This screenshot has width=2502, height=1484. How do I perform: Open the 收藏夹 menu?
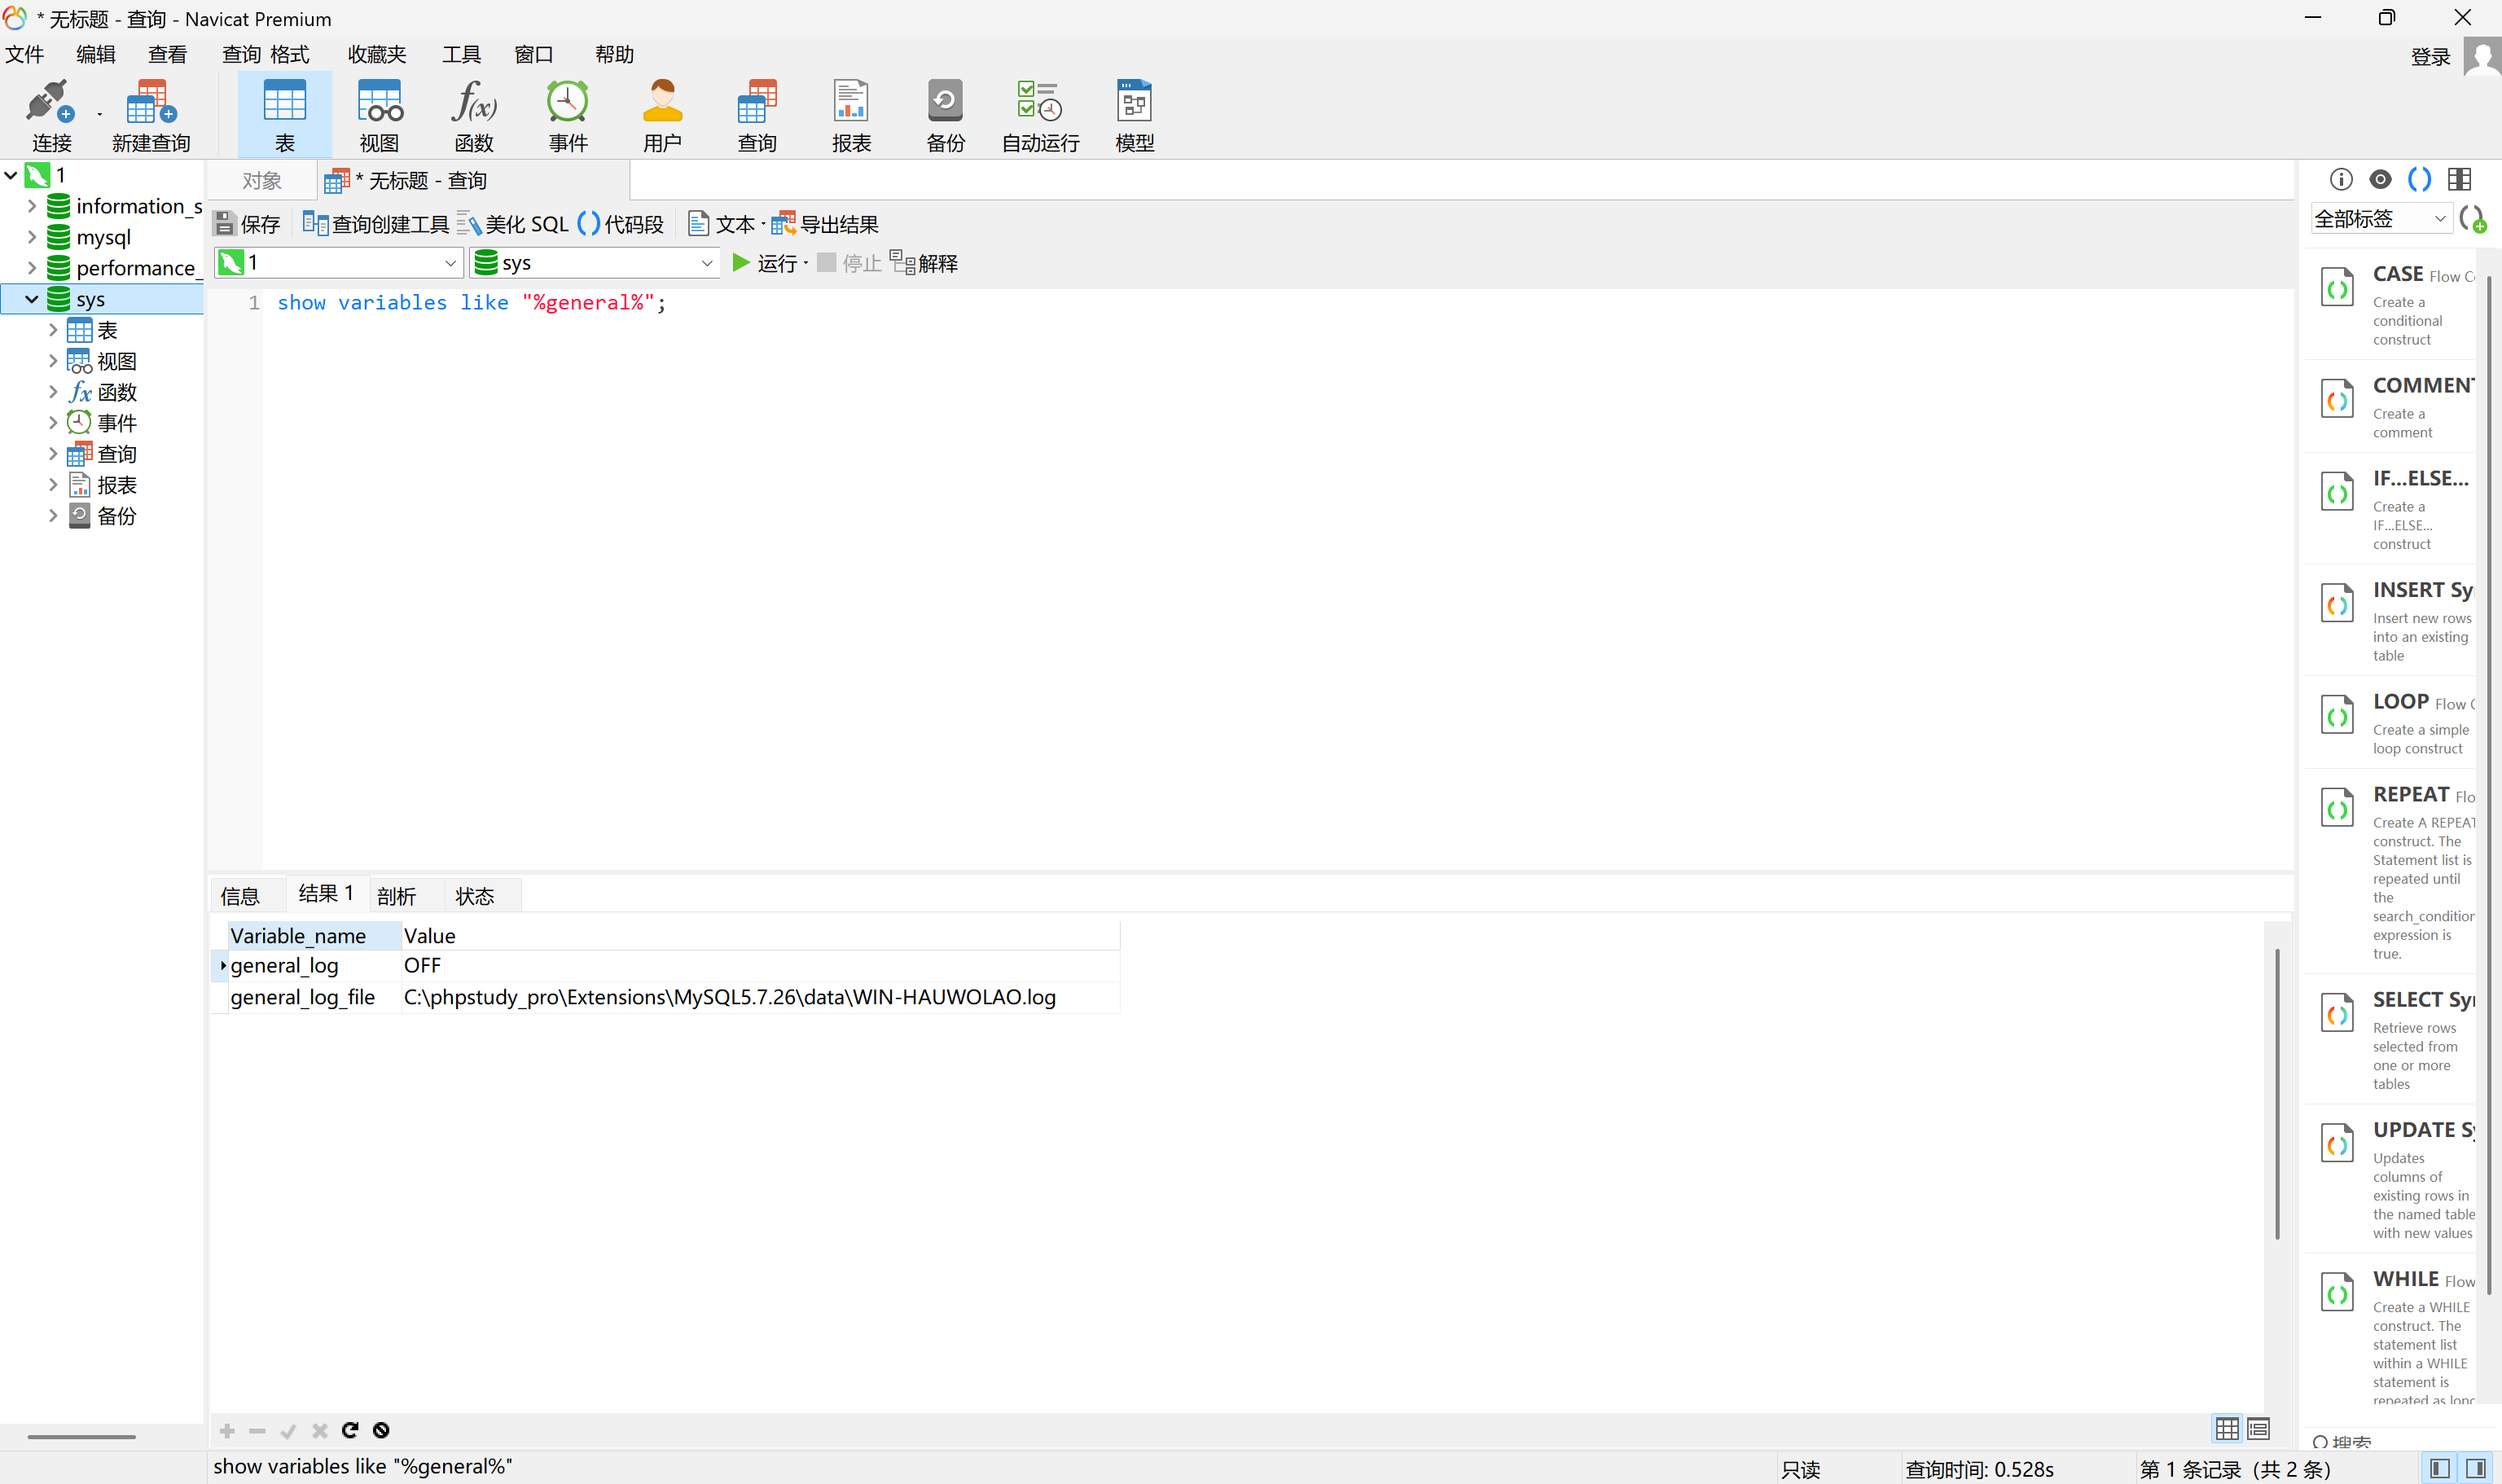376,54
